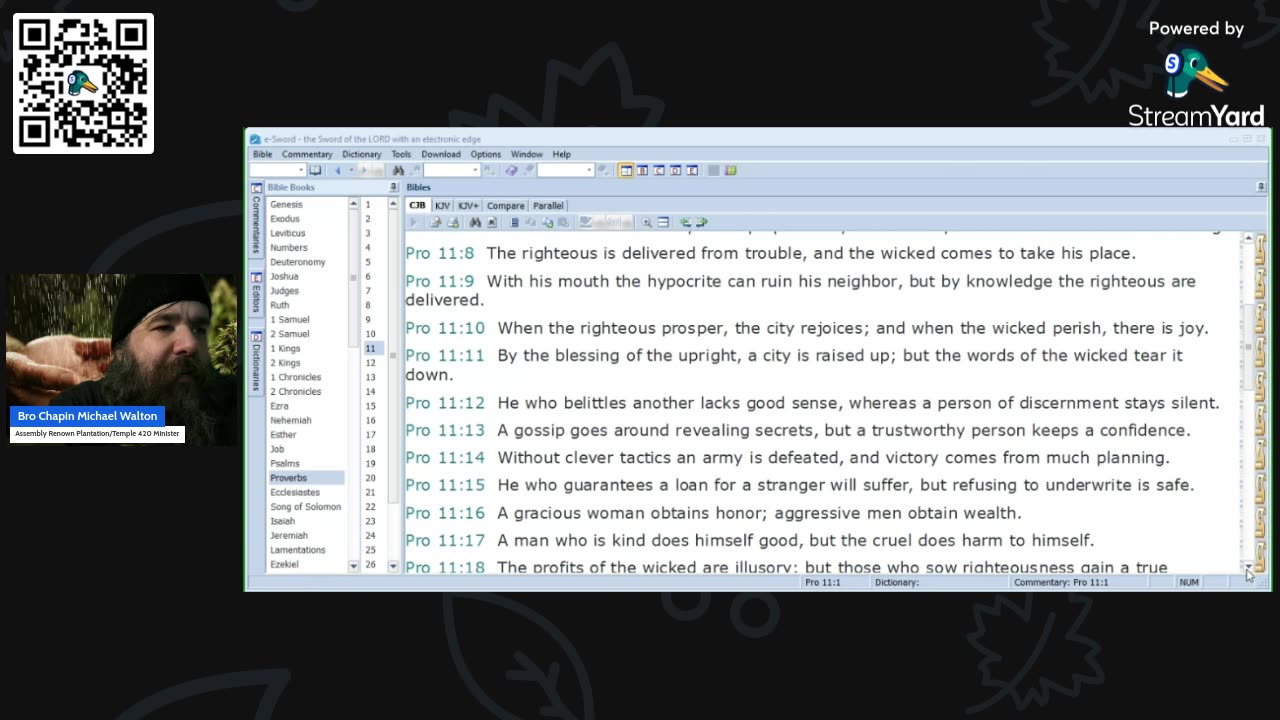
Task: Click the StreamYard logo
Action: point(1196,88)
